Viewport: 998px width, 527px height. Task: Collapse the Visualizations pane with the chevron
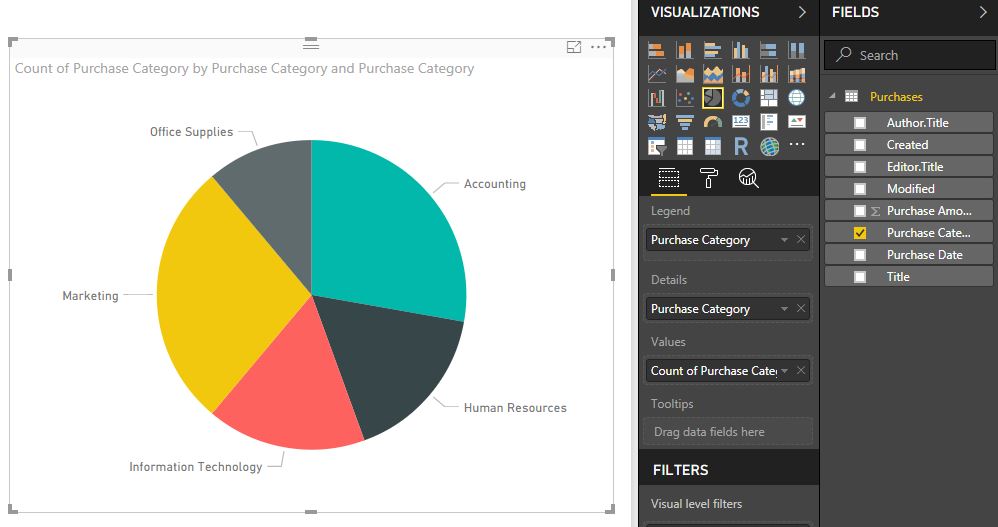pos(802,13)
